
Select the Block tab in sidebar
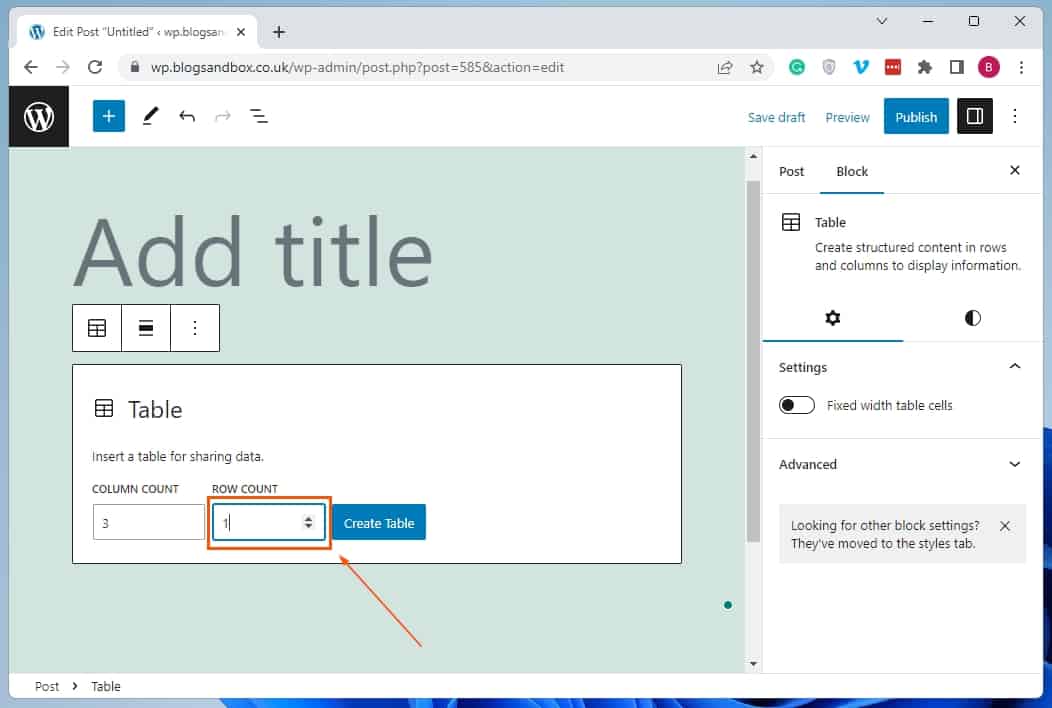click(851, 172)
